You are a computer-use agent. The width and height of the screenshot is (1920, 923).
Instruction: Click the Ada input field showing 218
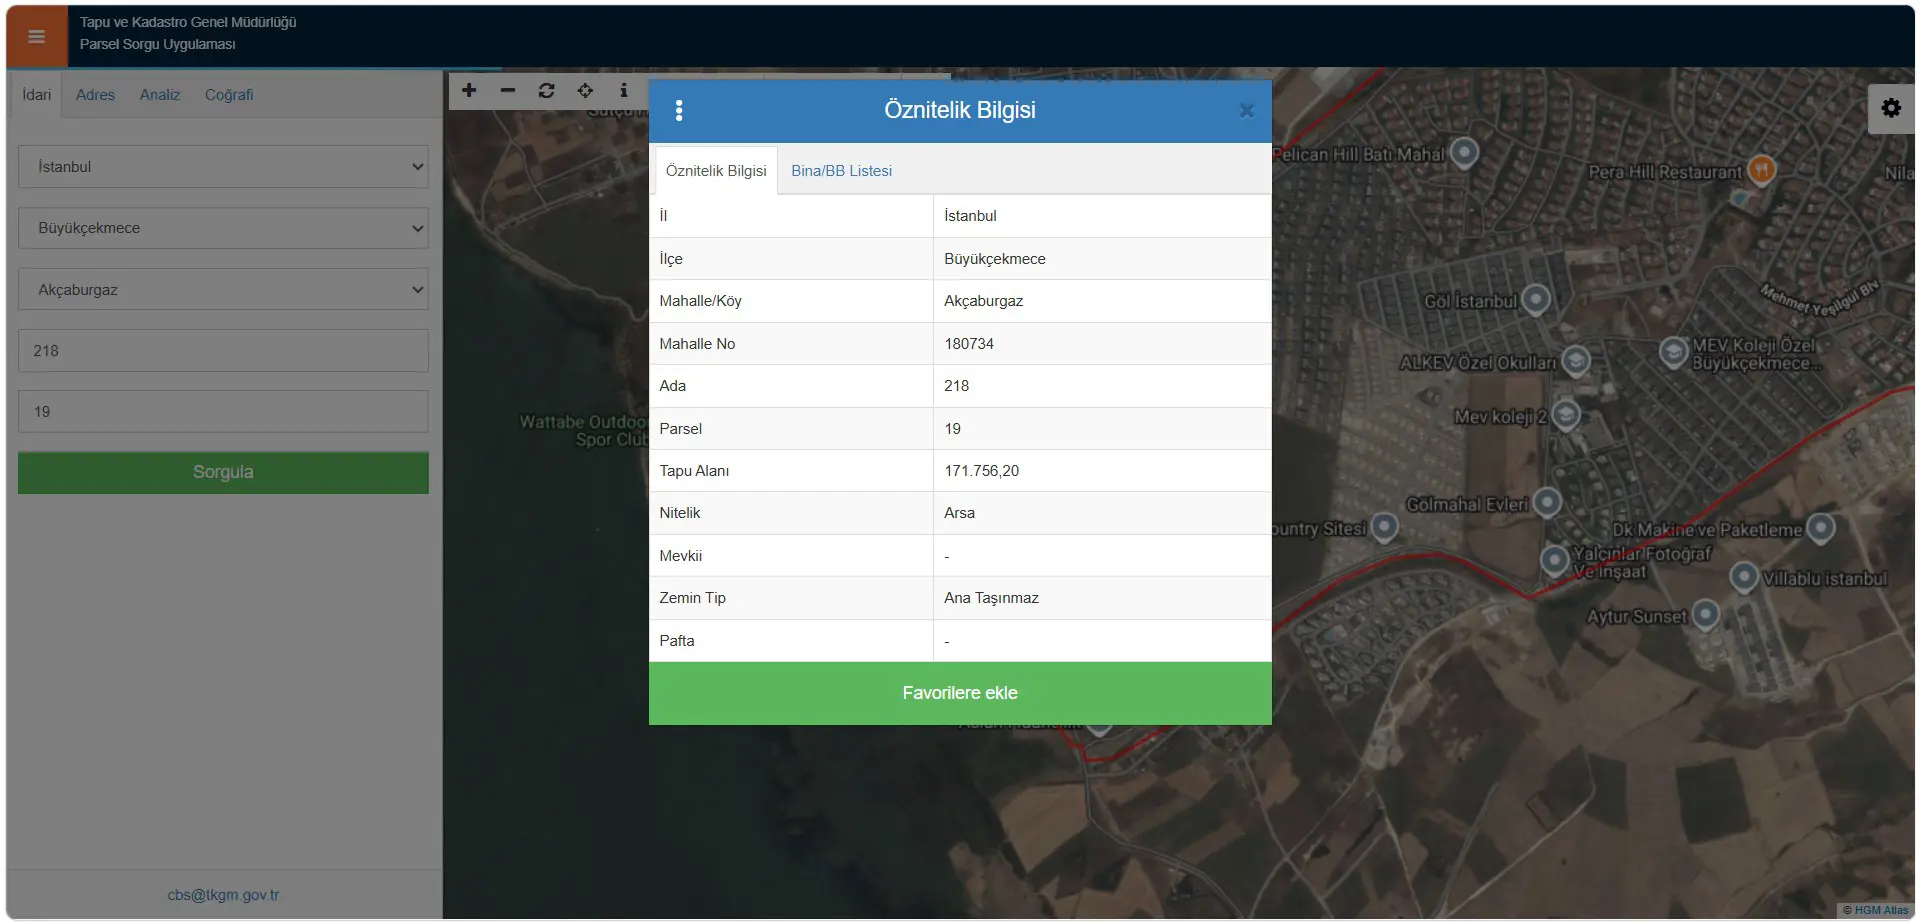click(x=223, y=351)
